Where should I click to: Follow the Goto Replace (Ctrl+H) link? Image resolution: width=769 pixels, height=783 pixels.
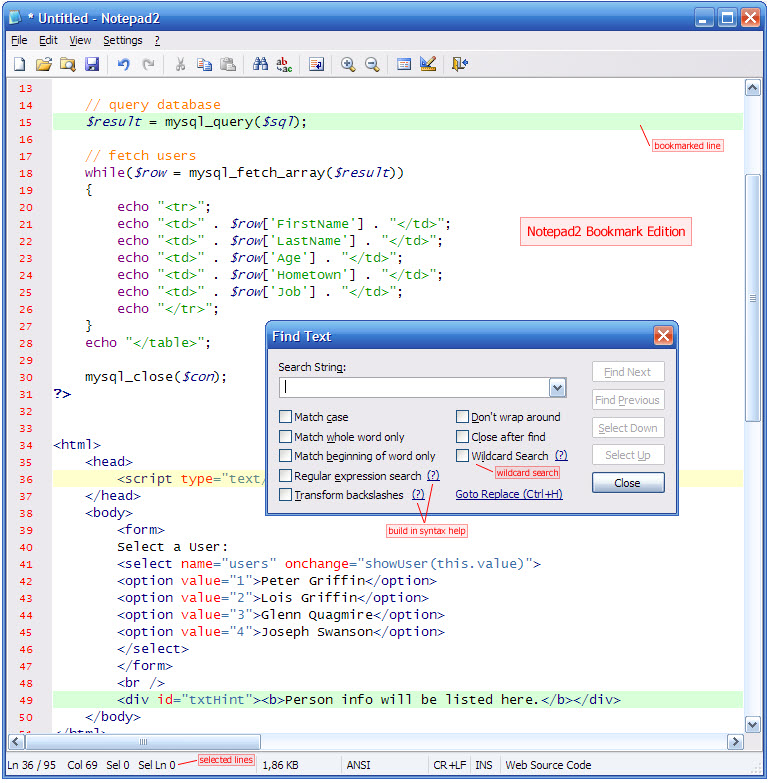click(x=509, y=494)
